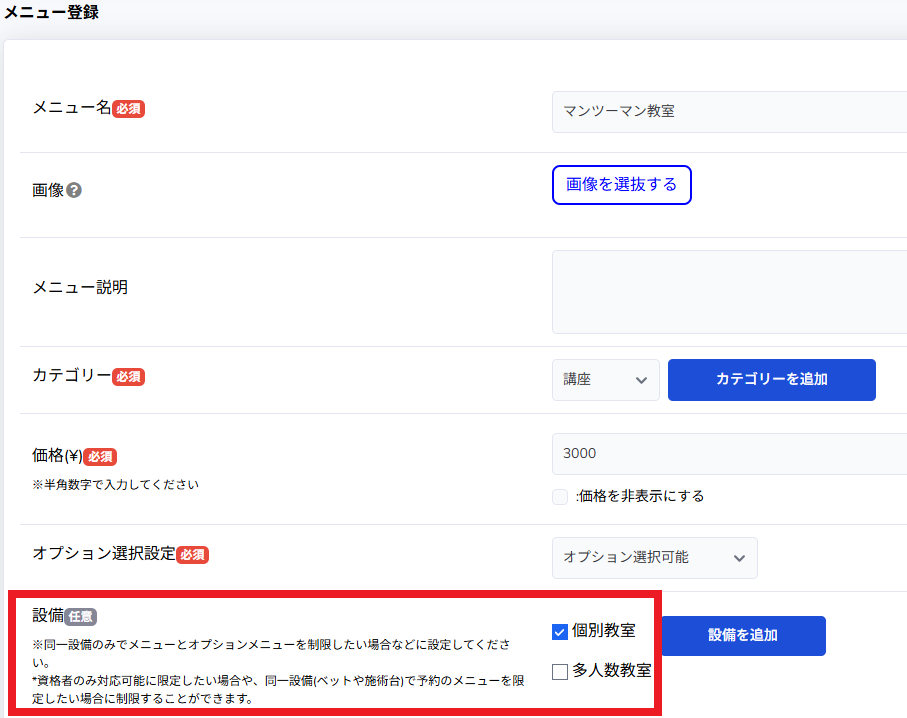Click the 任意 badge next to 設備

(x=81, y=616)
